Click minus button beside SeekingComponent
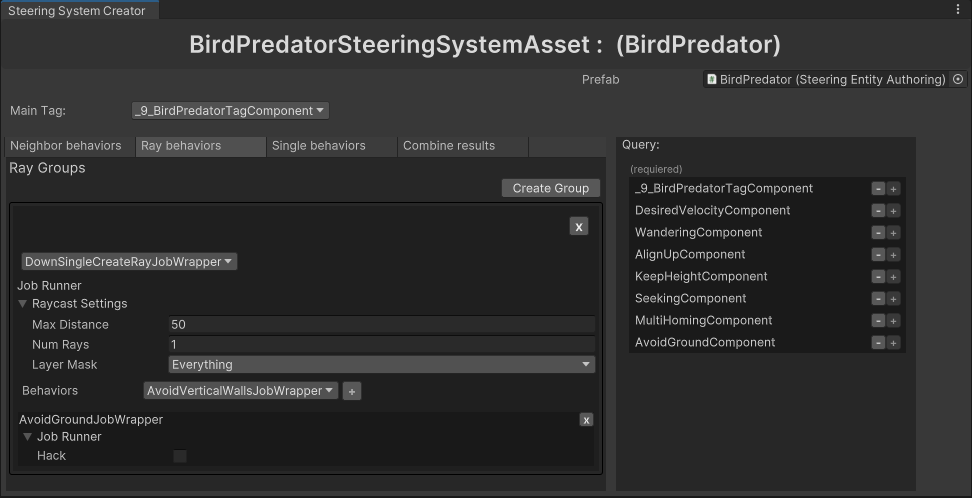The image size is (972, 498). [x=878, y=299]
